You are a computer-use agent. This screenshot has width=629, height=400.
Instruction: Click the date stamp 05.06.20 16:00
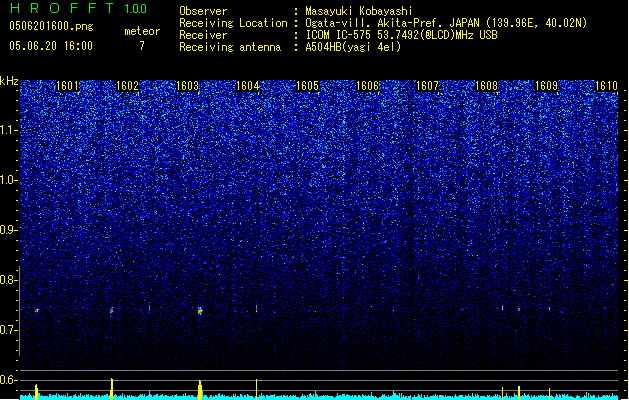point(51,46)
